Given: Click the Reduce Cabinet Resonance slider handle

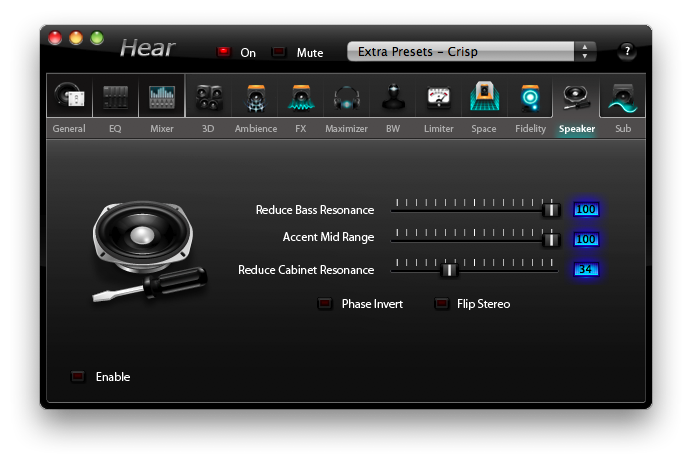Looking at the screenshot, I should point(449,269).
